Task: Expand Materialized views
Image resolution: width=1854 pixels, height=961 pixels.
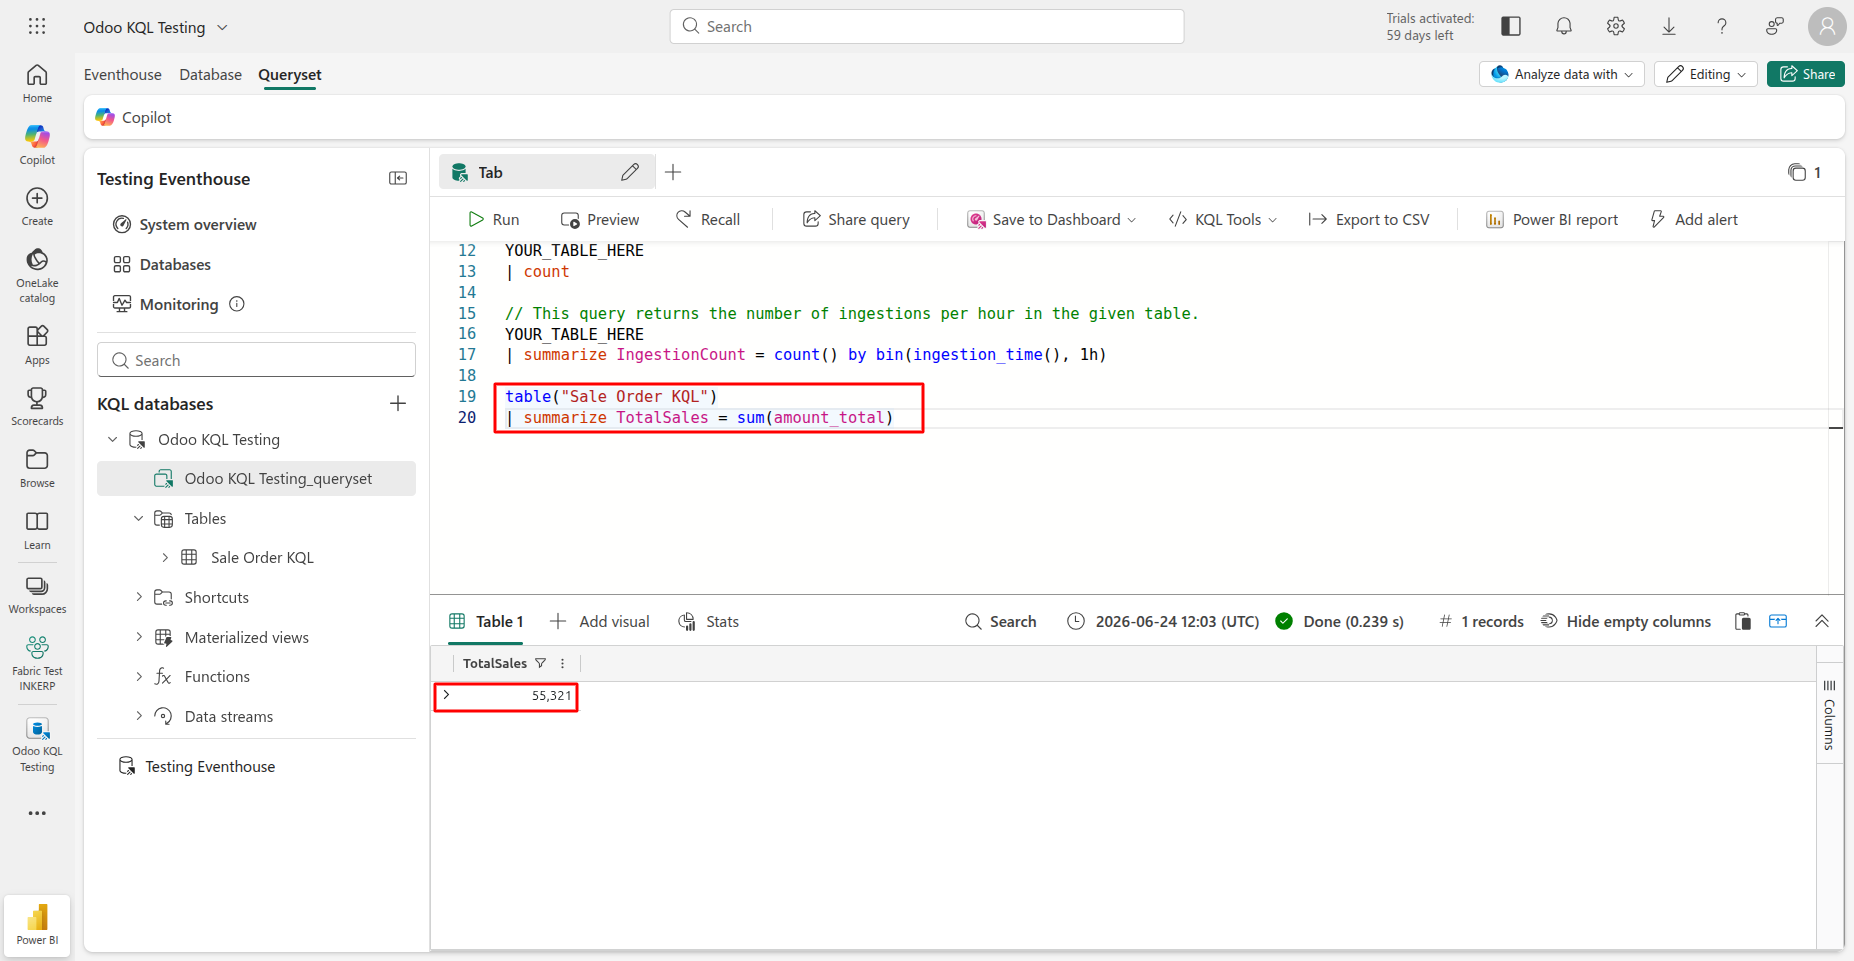Action: coord(139,637)
